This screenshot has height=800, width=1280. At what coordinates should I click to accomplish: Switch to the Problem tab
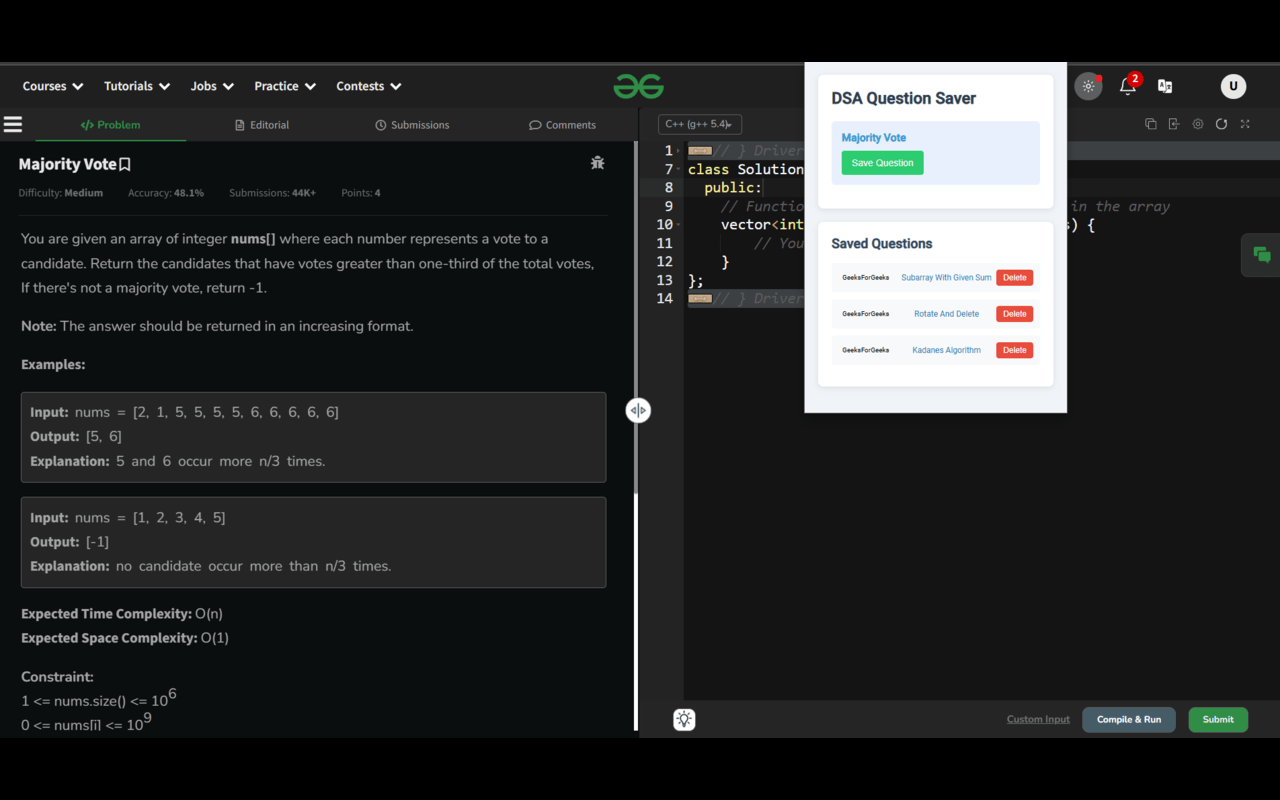tap(110, 125)
